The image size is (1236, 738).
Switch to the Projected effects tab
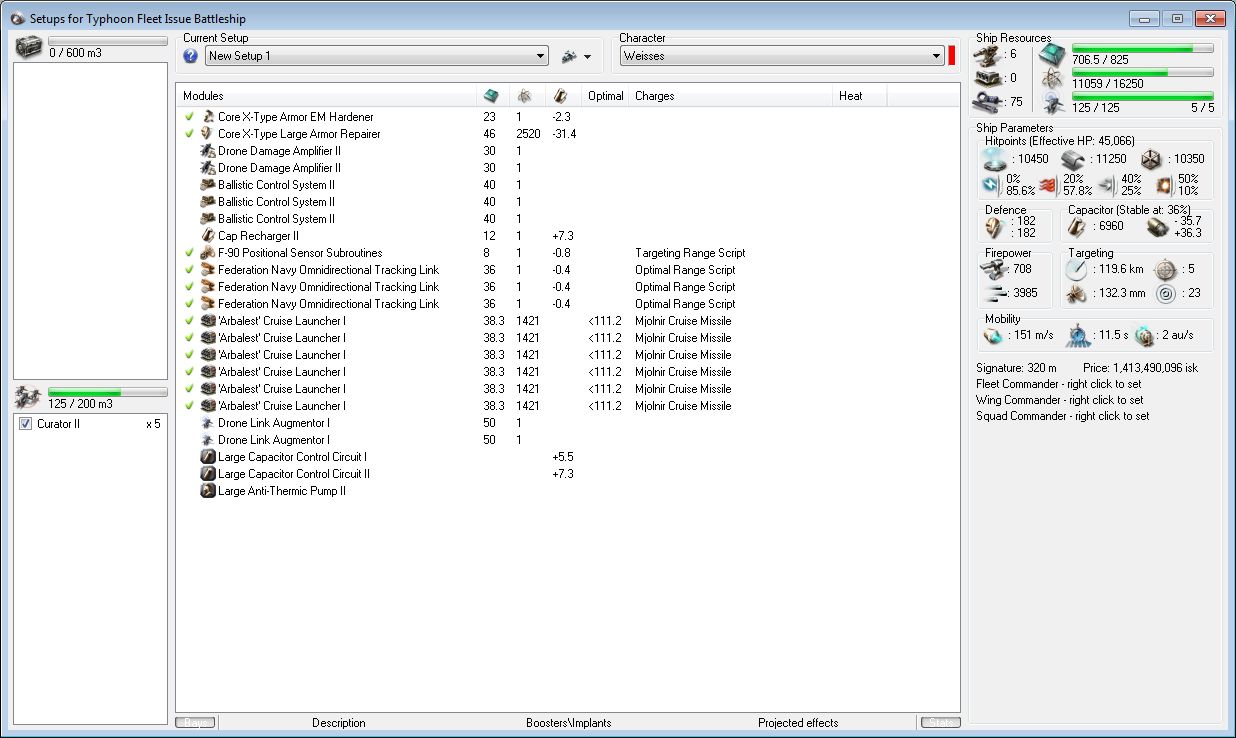click(x=797, y=722)
